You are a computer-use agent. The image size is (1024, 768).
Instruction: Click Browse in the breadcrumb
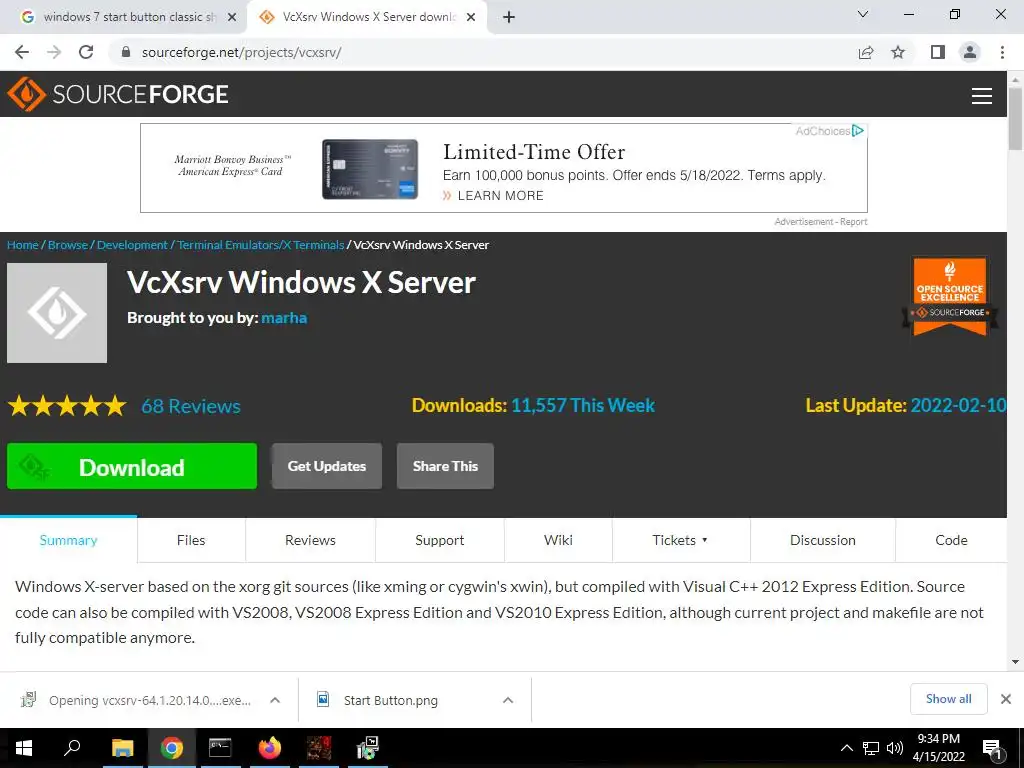68,245
